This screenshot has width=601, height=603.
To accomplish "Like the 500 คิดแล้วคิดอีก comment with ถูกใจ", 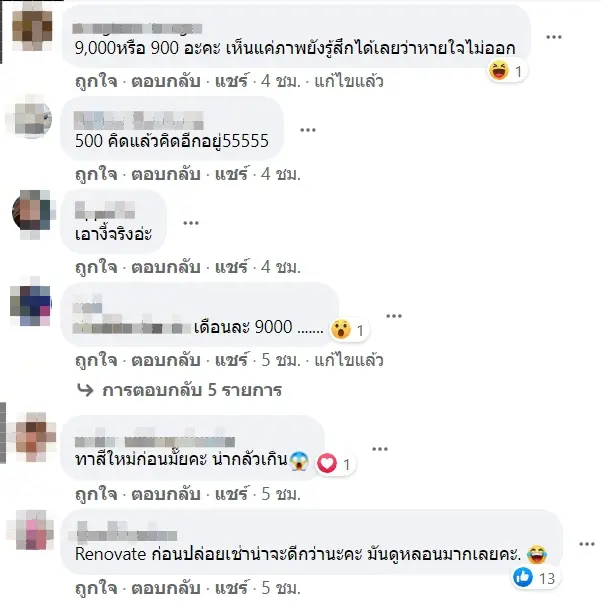I will click(96, 175).
